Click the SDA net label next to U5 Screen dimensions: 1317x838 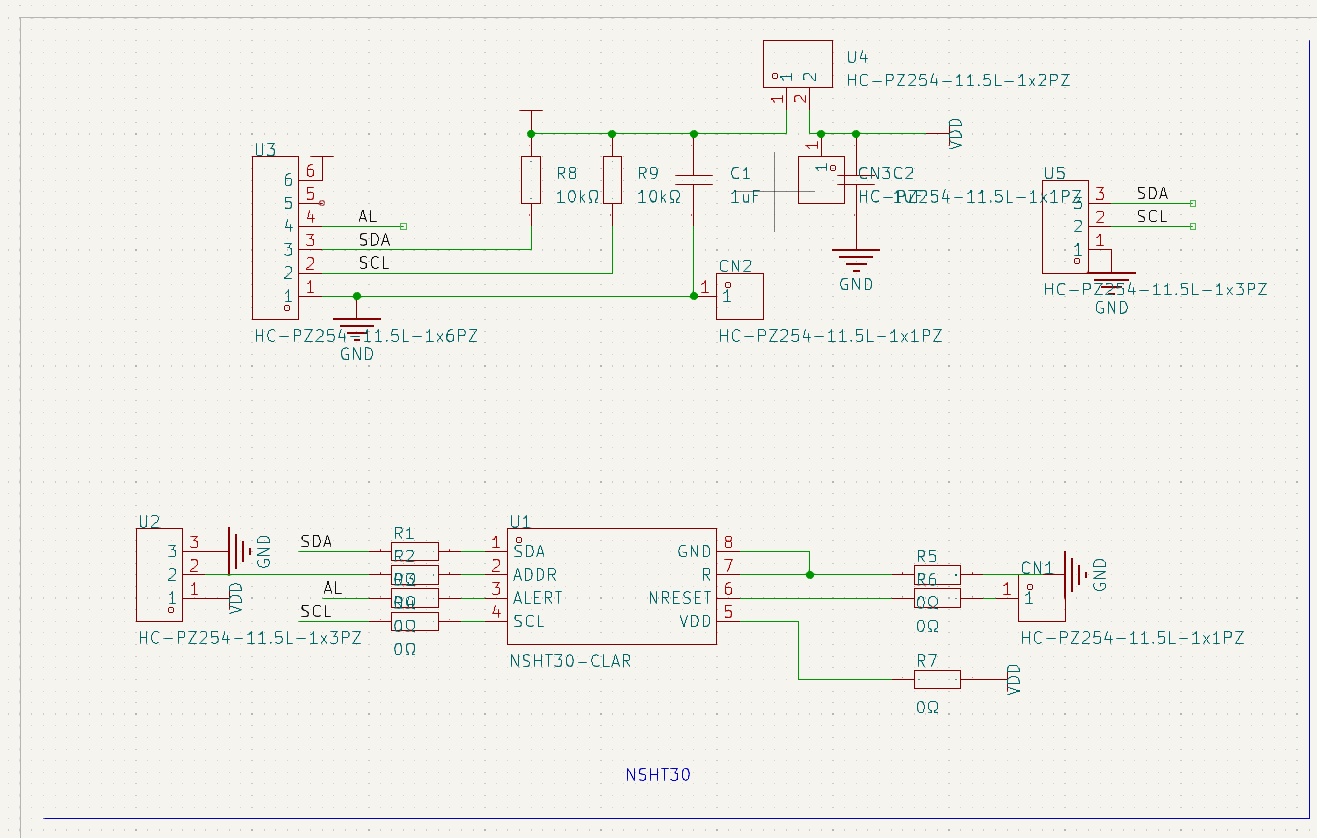[x=1152, y=194]
